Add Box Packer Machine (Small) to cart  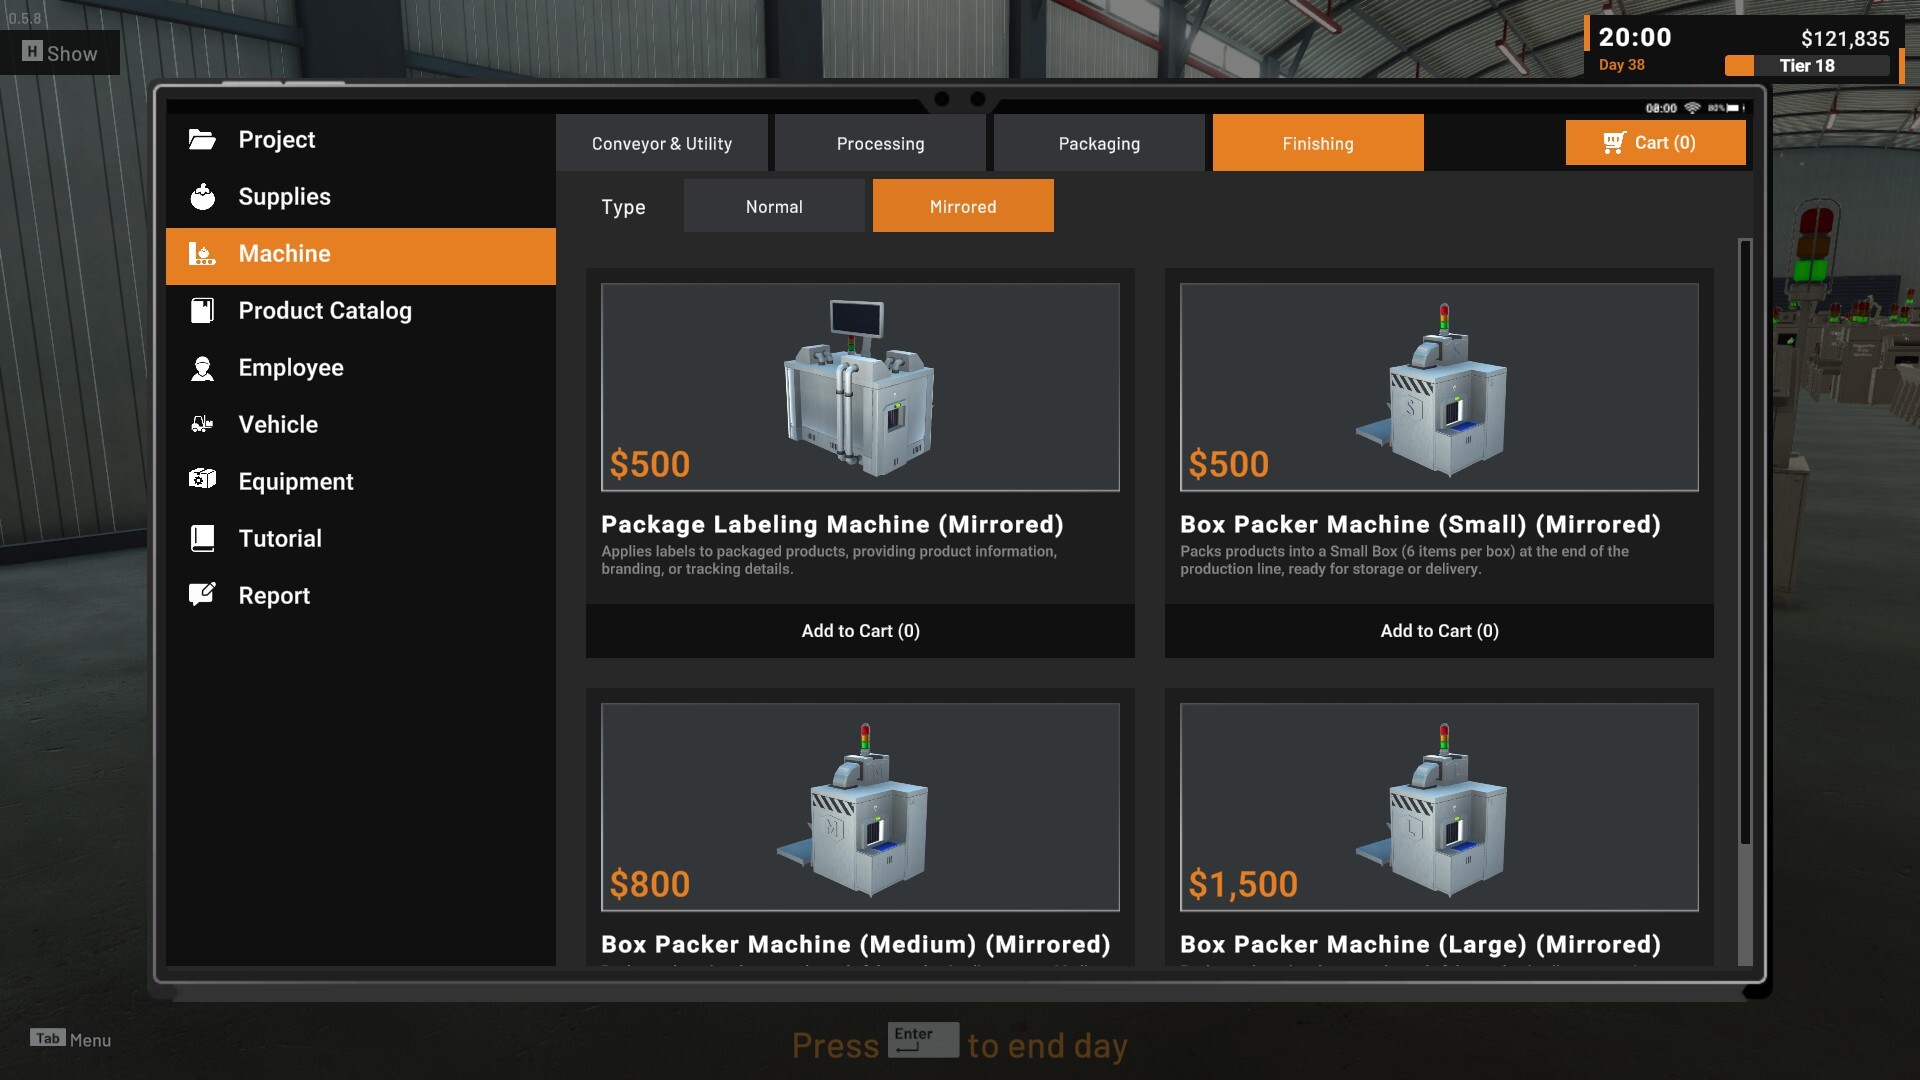pyautogui.click(x=1438, y=631)
